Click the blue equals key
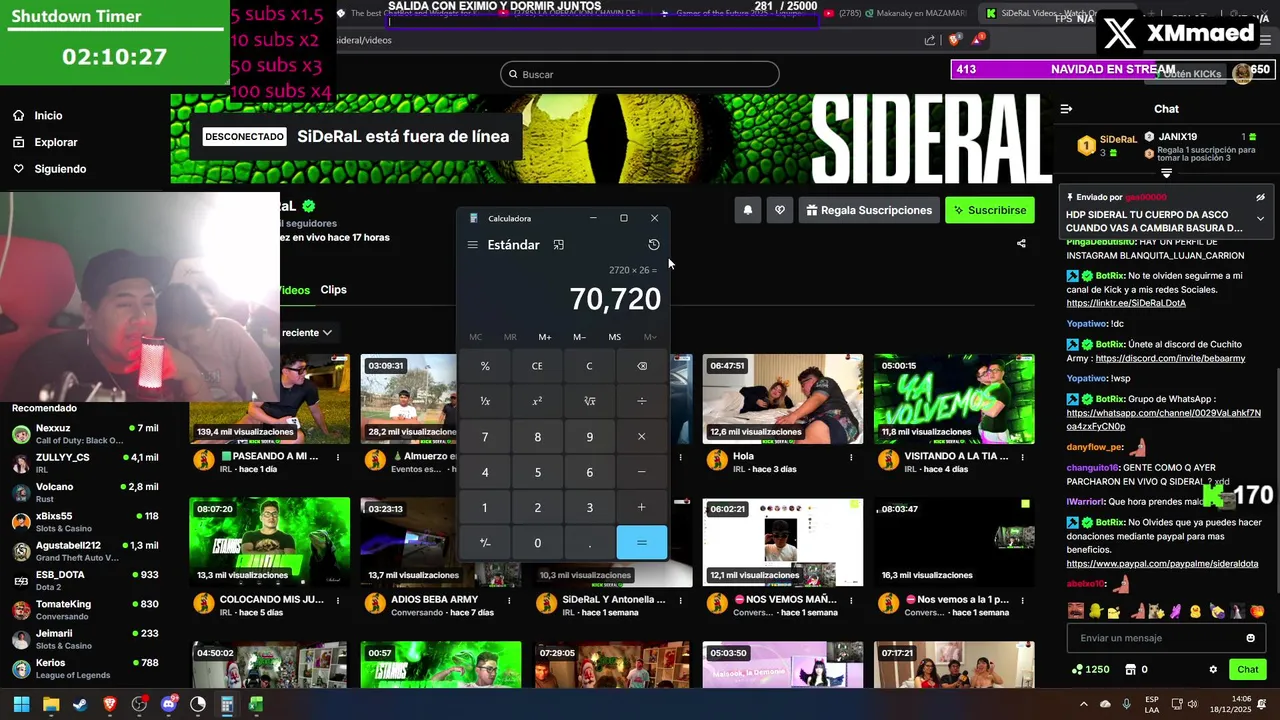This screenshot has width=1280, height=720. tap(642, 543)
